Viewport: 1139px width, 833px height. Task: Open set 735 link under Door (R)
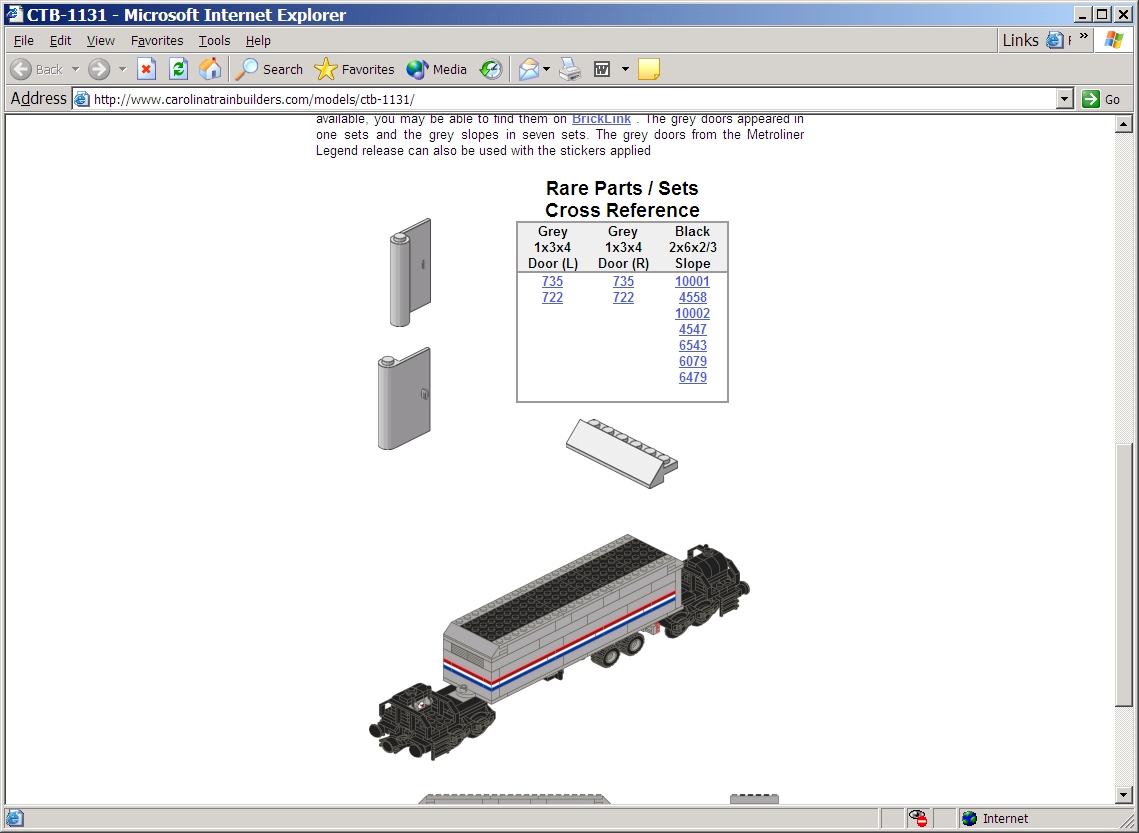(623, 281)
